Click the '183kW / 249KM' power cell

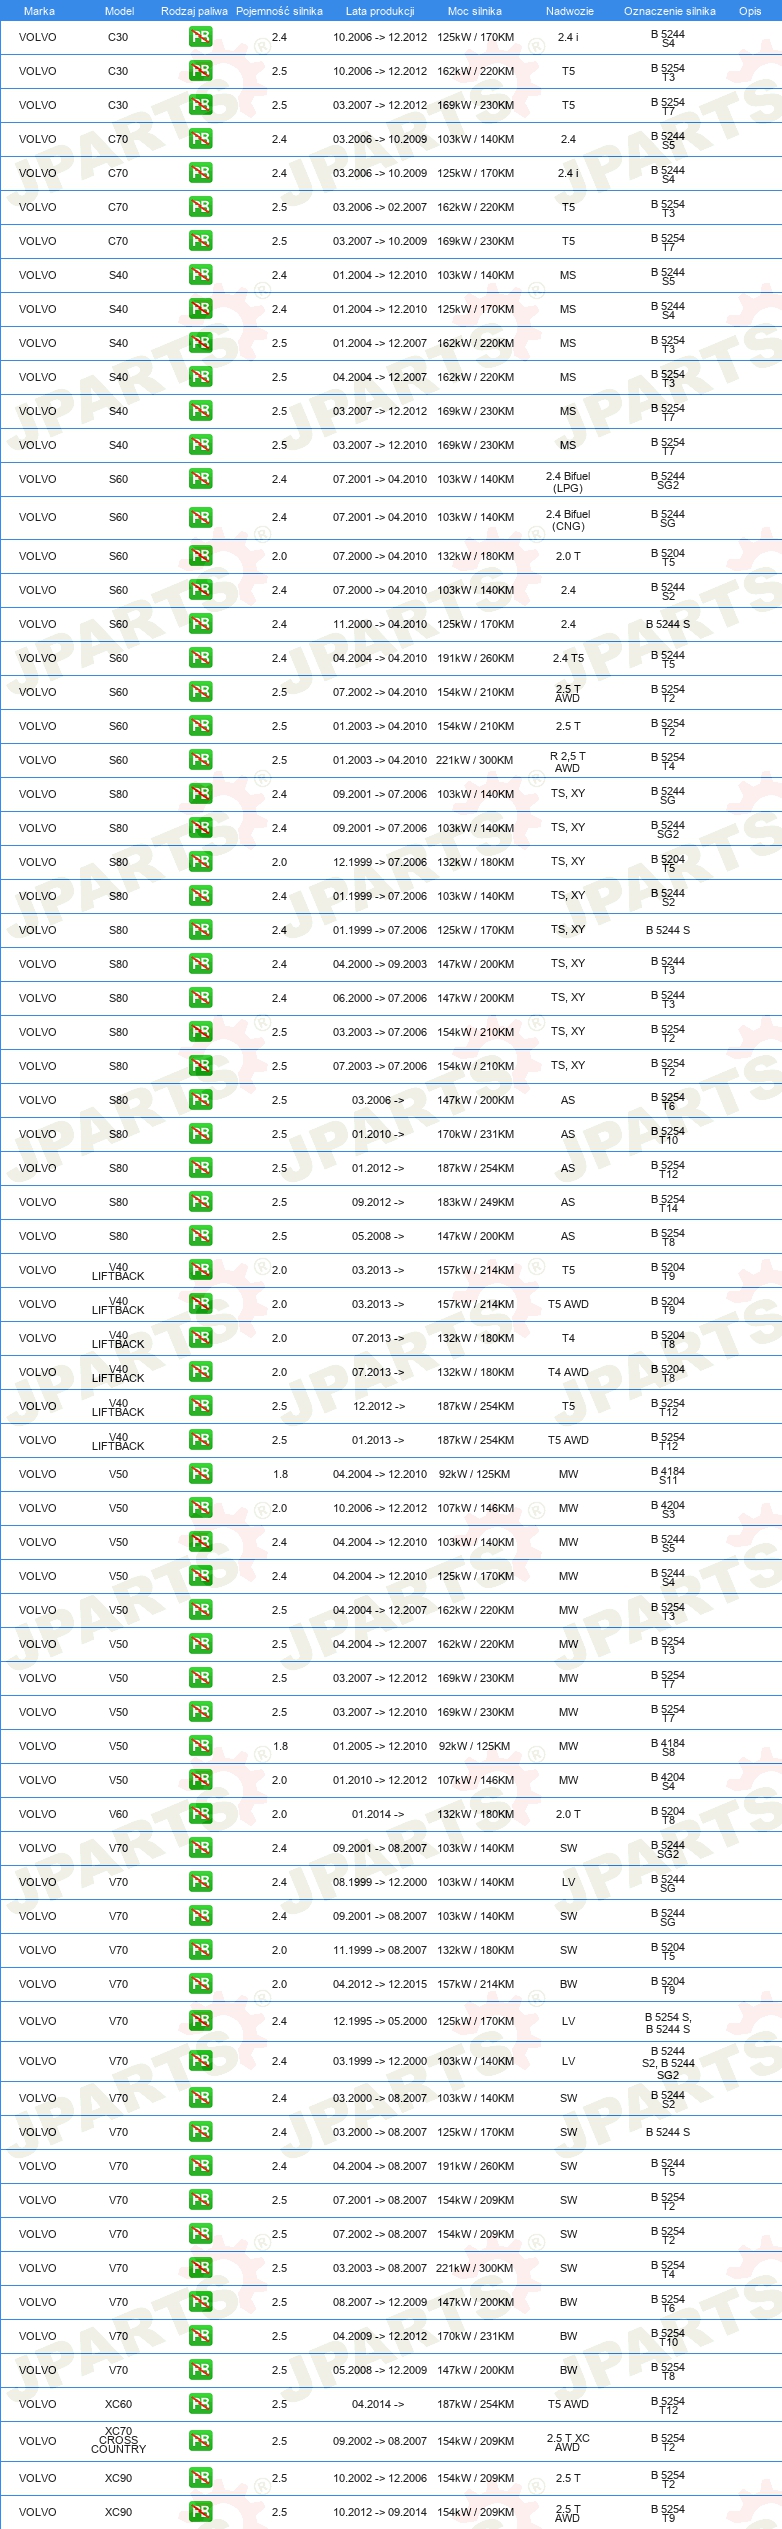(x=476, y=1202)
